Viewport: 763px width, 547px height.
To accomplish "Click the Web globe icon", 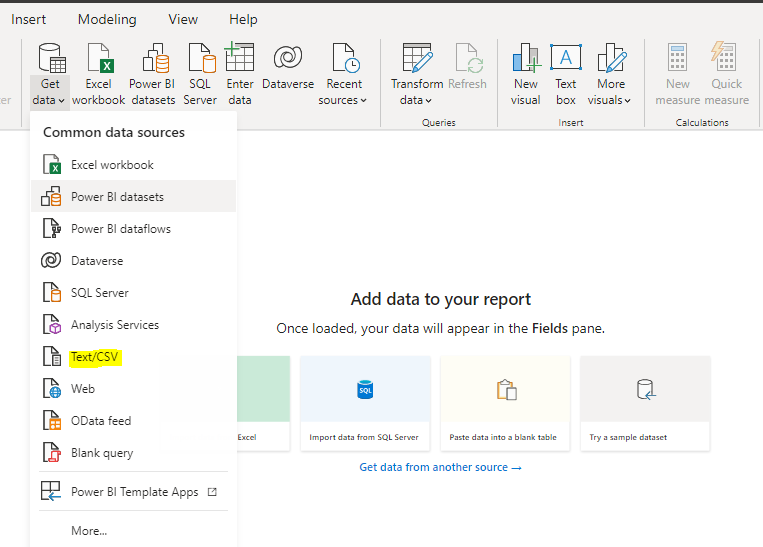I will click(x=52, y=388).
